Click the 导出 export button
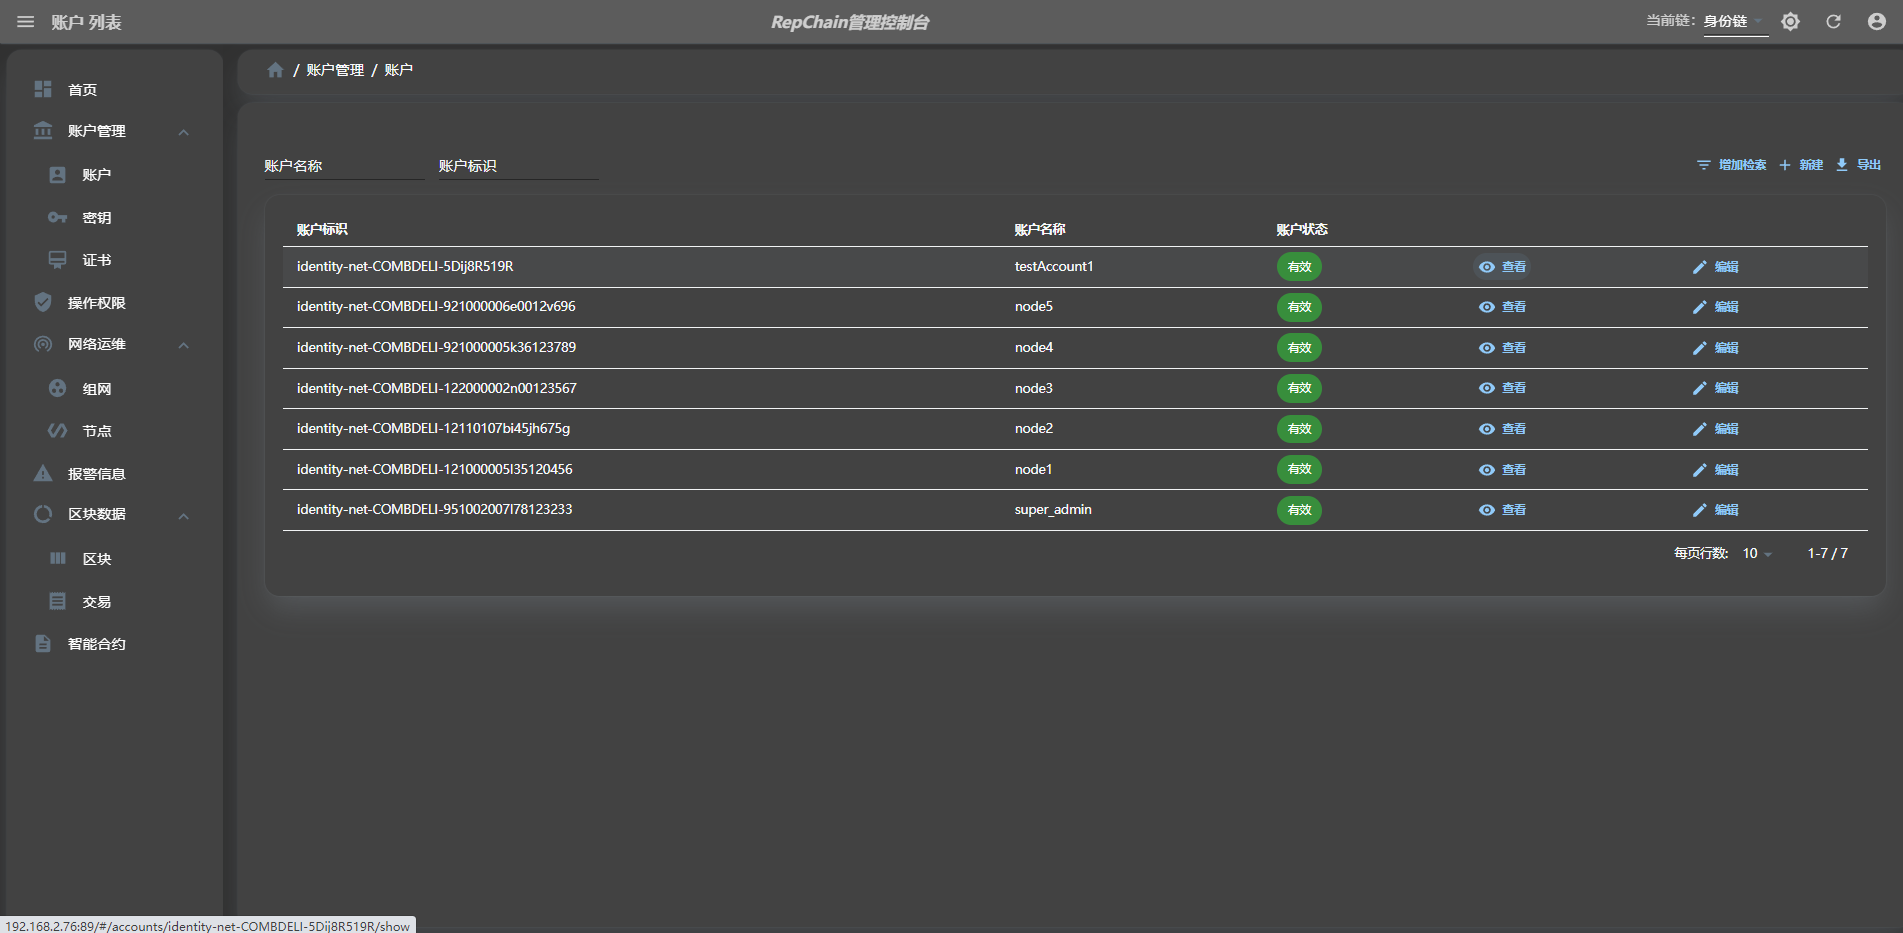1903x933 pixels. click(x=1858, y=165)
